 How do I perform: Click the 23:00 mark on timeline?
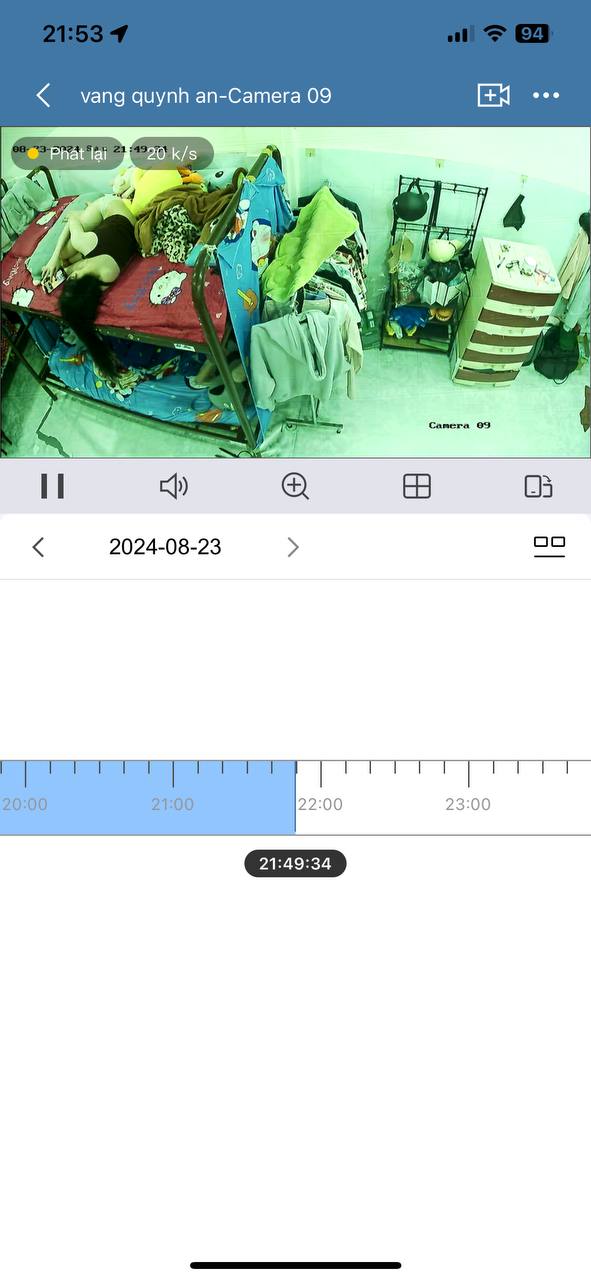tap(468, 804)
